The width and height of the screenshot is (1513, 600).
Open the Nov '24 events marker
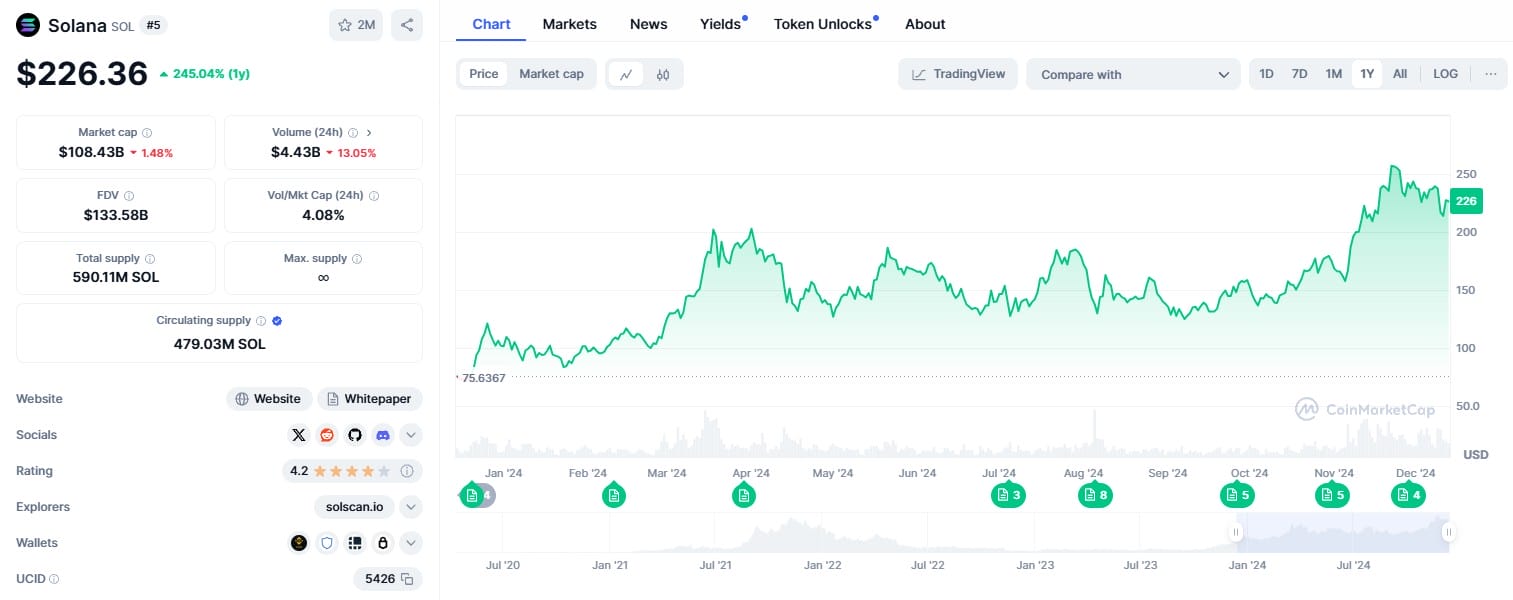(x=1332, y=495)
